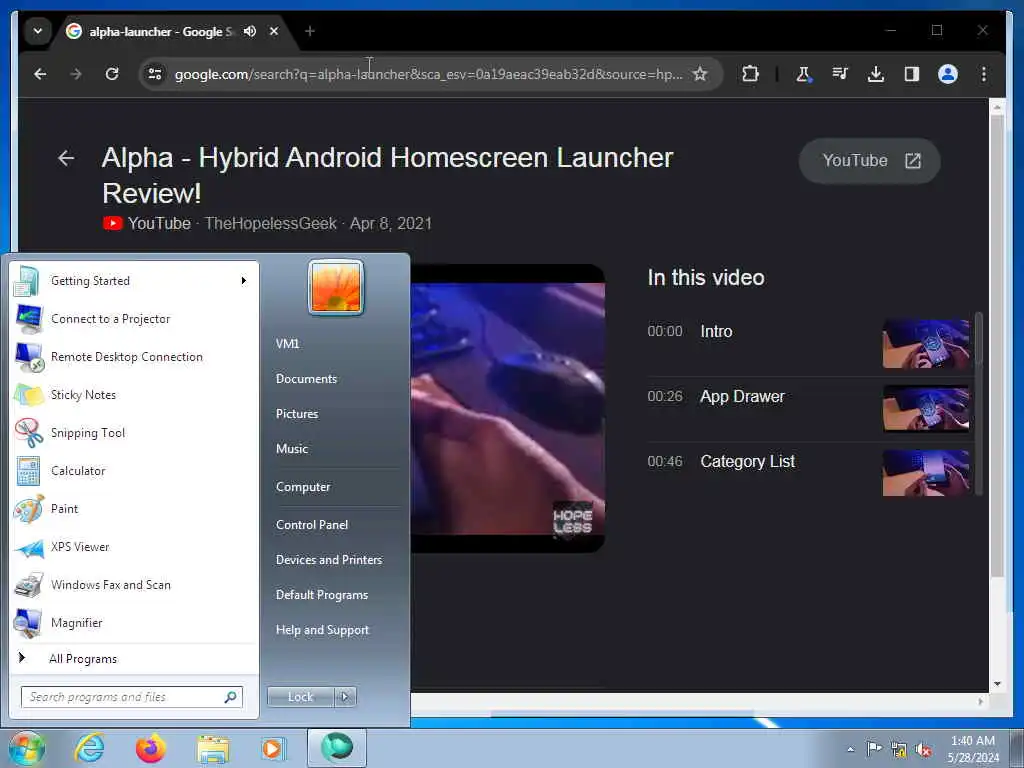Open Chrome three-dot menu
This screenshot has width=1024, height=768.
click(x=984, y=74)
